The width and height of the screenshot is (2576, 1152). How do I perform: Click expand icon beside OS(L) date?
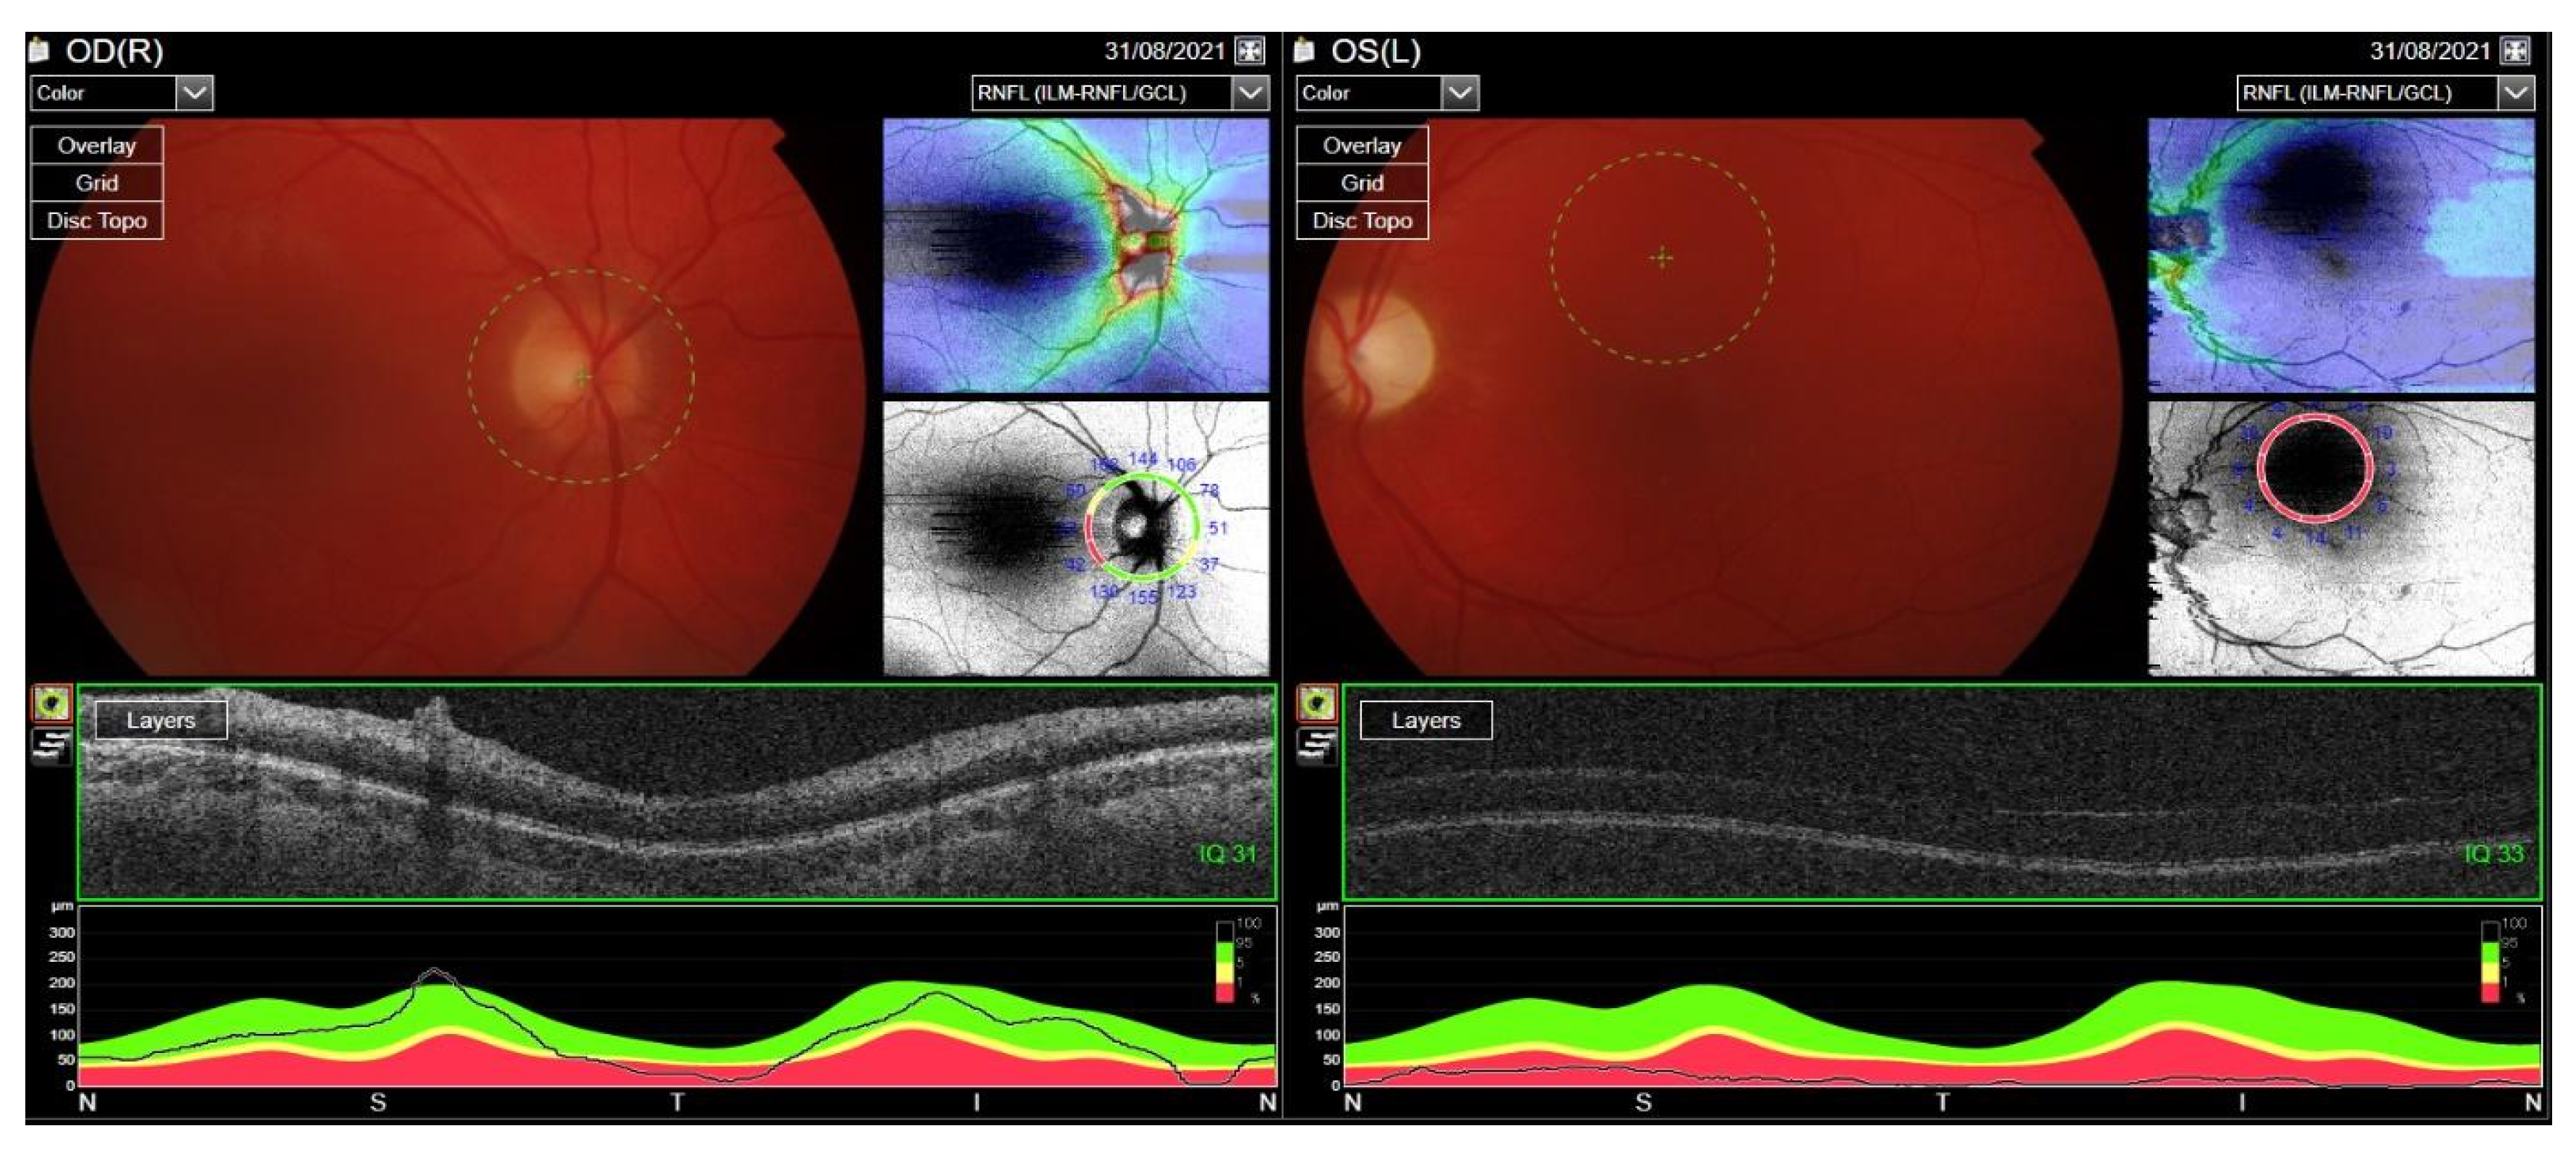(x=2515, y=51)
